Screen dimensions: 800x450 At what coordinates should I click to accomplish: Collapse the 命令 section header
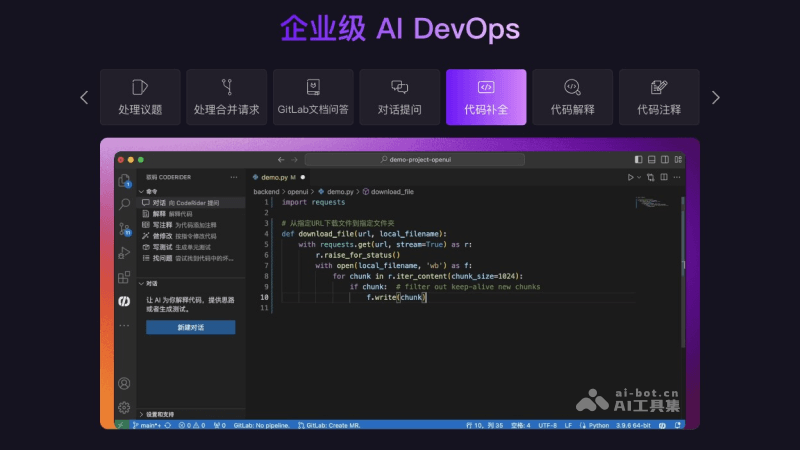(152, 191)
